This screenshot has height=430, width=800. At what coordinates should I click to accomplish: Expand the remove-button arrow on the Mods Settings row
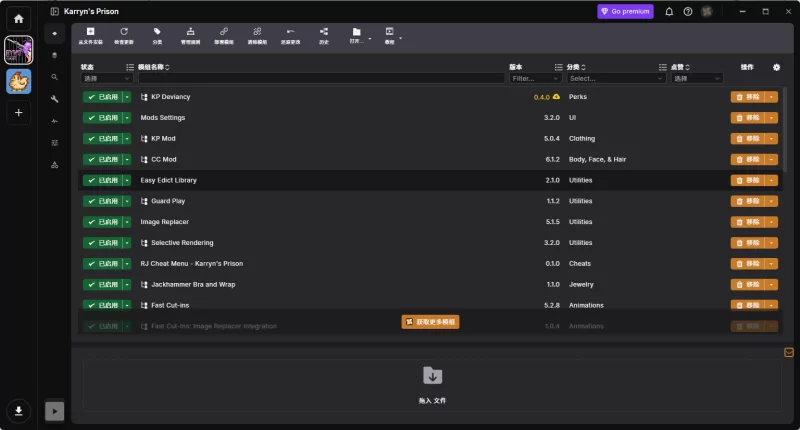click(771, 118)
